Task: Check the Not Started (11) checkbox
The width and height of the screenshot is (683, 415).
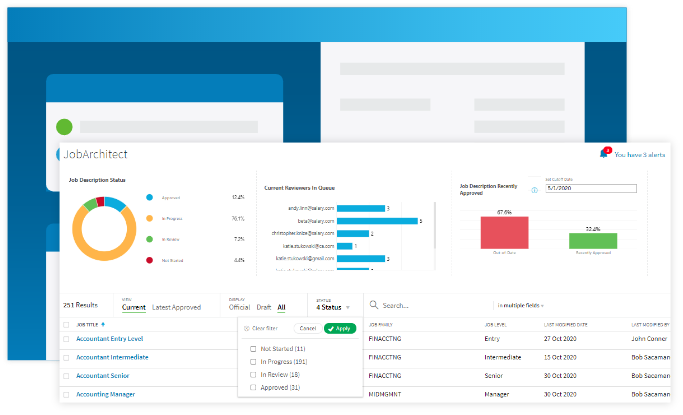Action: pyautogui.click(x=254, y=348)
